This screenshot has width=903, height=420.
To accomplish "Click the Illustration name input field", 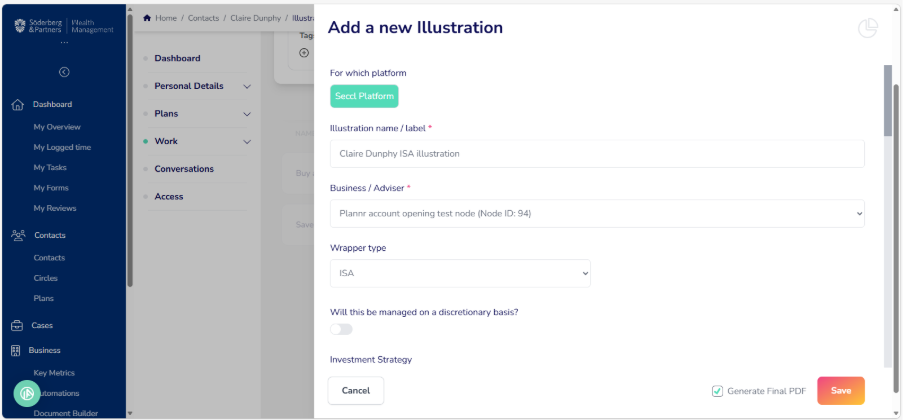I will [597, 154].
